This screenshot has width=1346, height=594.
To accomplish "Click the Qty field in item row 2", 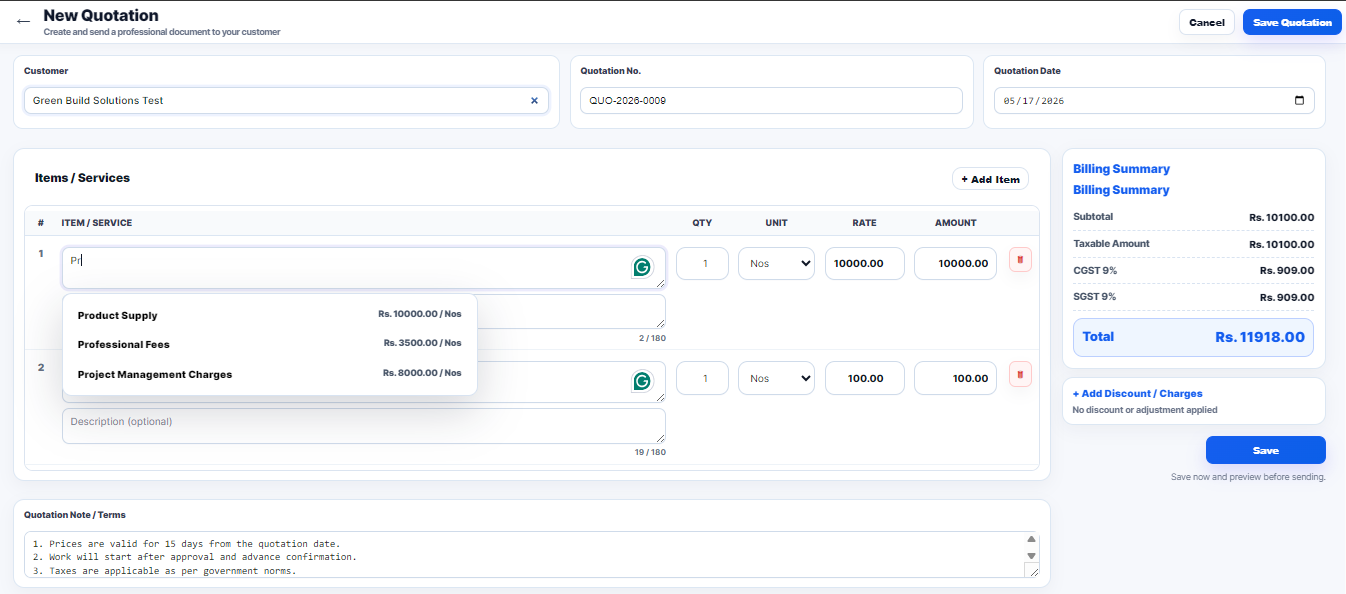I will (x=702, y=378).
